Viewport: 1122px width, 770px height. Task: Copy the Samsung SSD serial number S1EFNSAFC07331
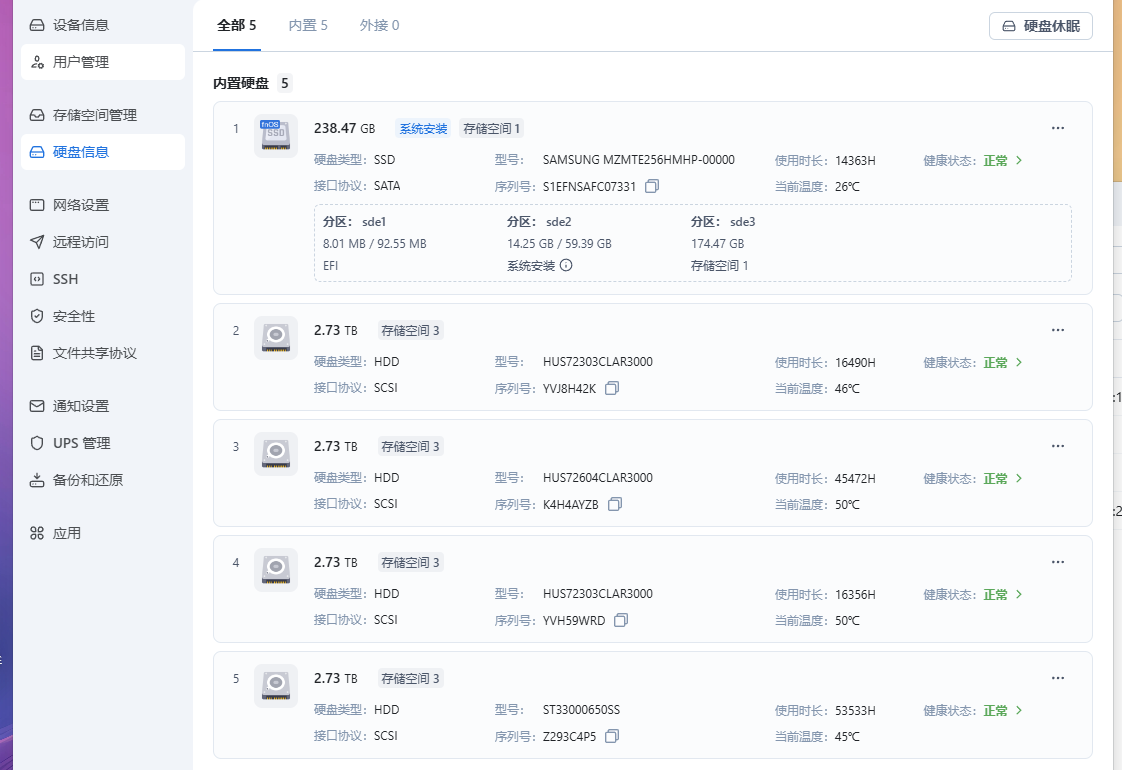[652, 186]
